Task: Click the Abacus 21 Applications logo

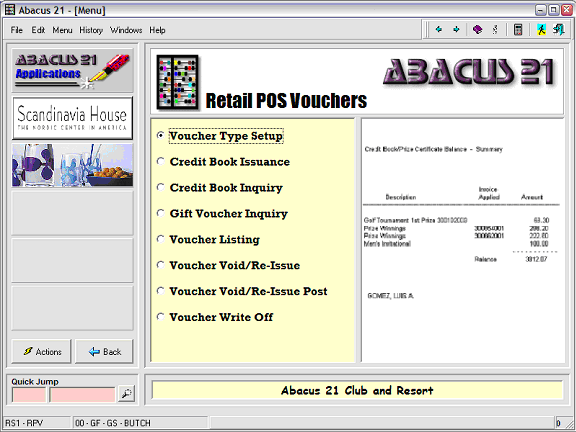Action: pos(72,71)
